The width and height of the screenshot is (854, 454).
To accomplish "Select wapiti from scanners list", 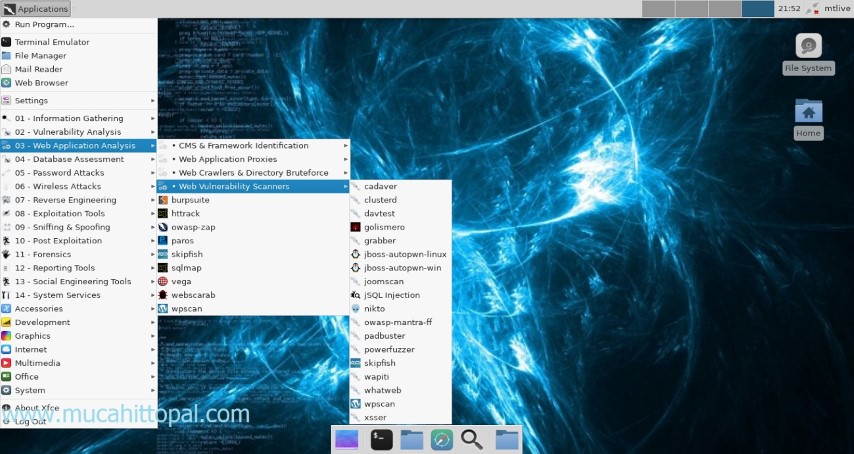I will [400, 377].
